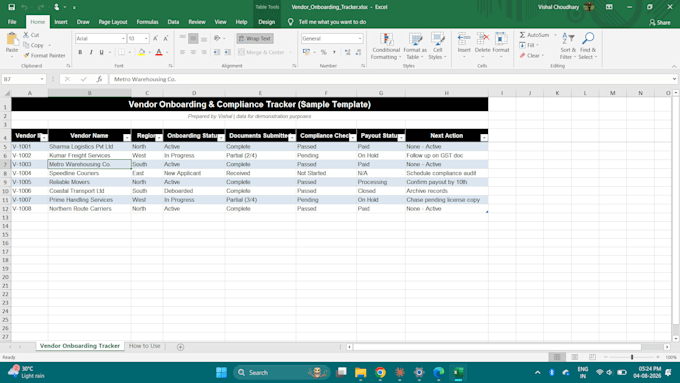Open the Vendor Name column filter dropdown
Screen dimensions: 680x383
click(x=127, y=138)
